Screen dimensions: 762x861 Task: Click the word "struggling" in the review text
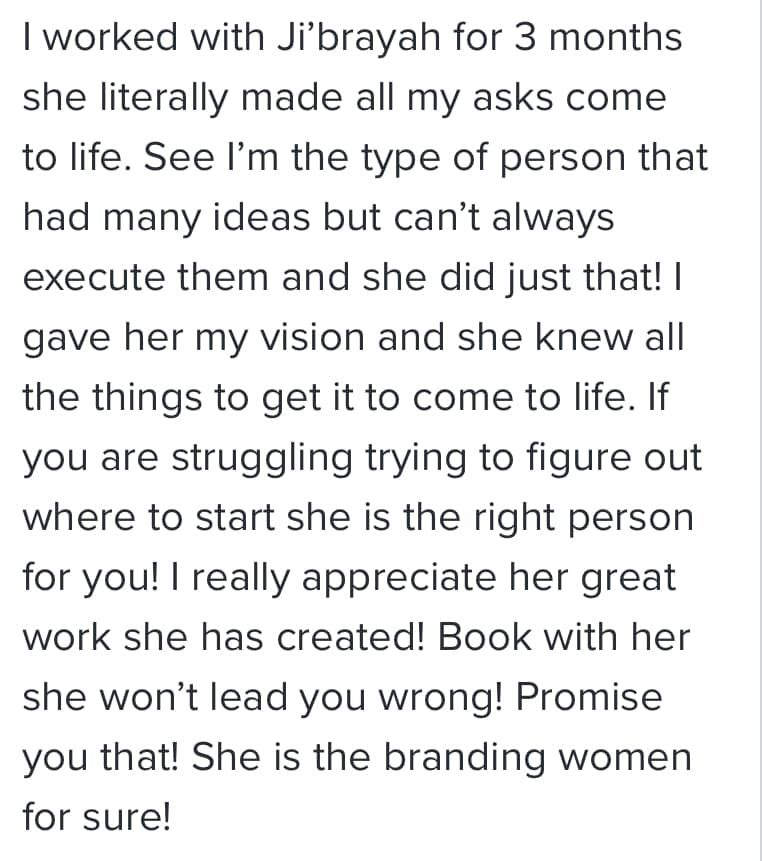(x=262, y=459)
